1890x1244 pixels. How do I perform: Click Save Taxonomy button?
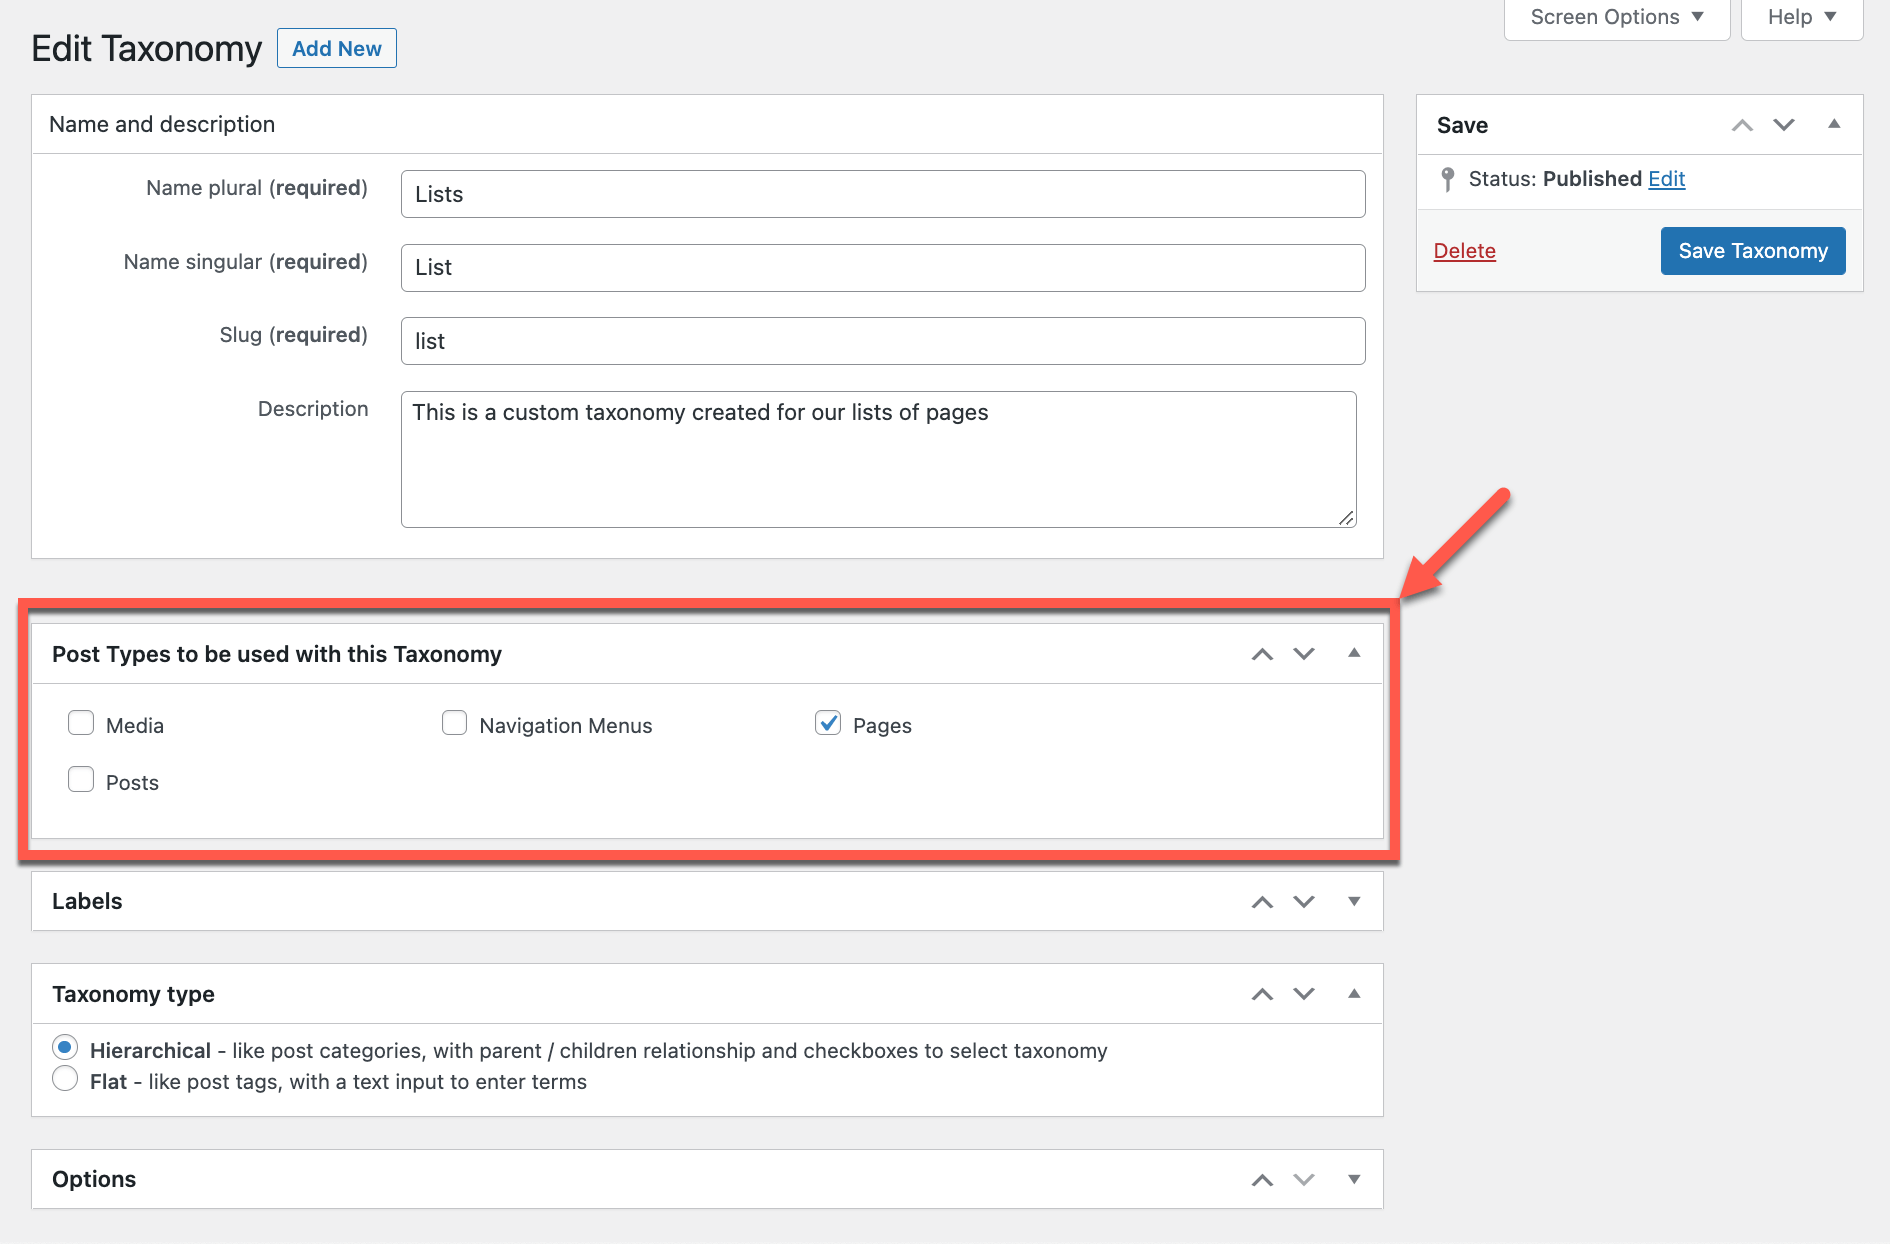(x=1753, y=251)
